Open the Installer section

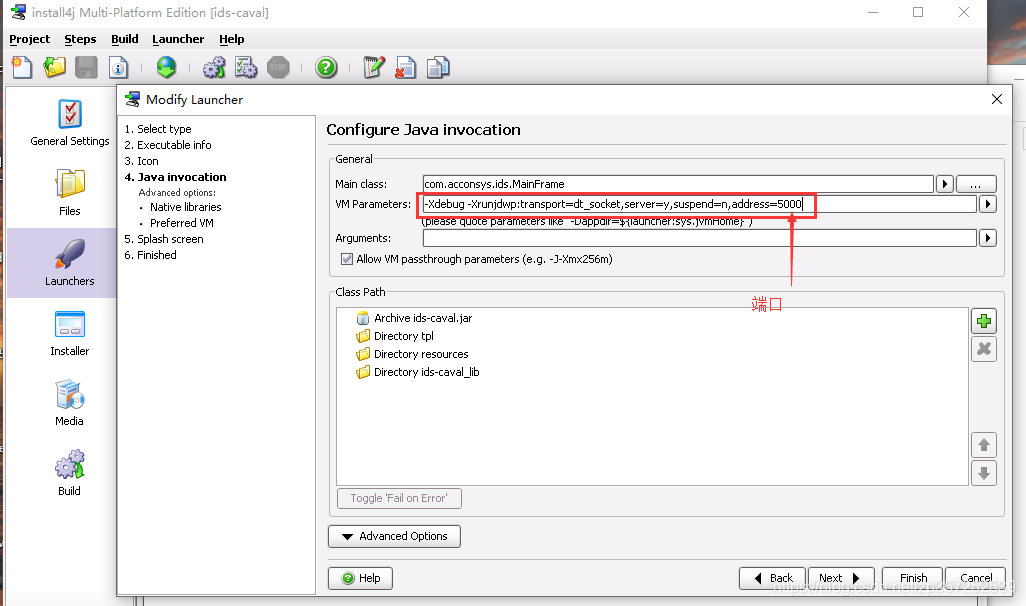click(69, 333)
